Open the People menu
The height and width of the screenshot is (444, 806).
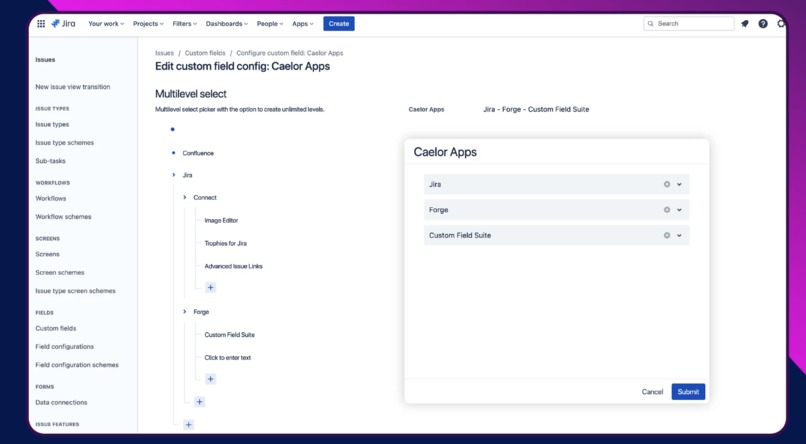[x=270, y=24]
